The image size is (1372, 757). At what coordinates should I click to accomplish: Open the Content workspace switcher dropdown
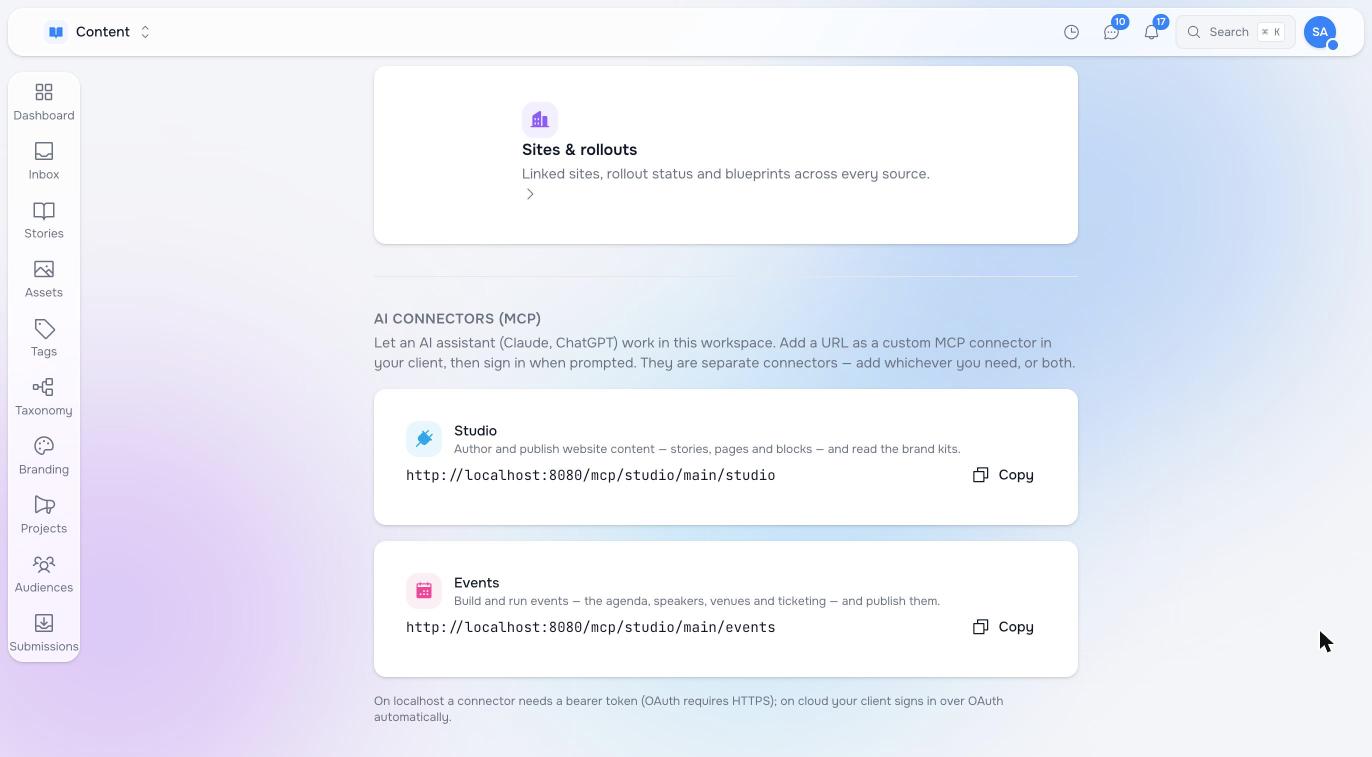click(99, 32)
